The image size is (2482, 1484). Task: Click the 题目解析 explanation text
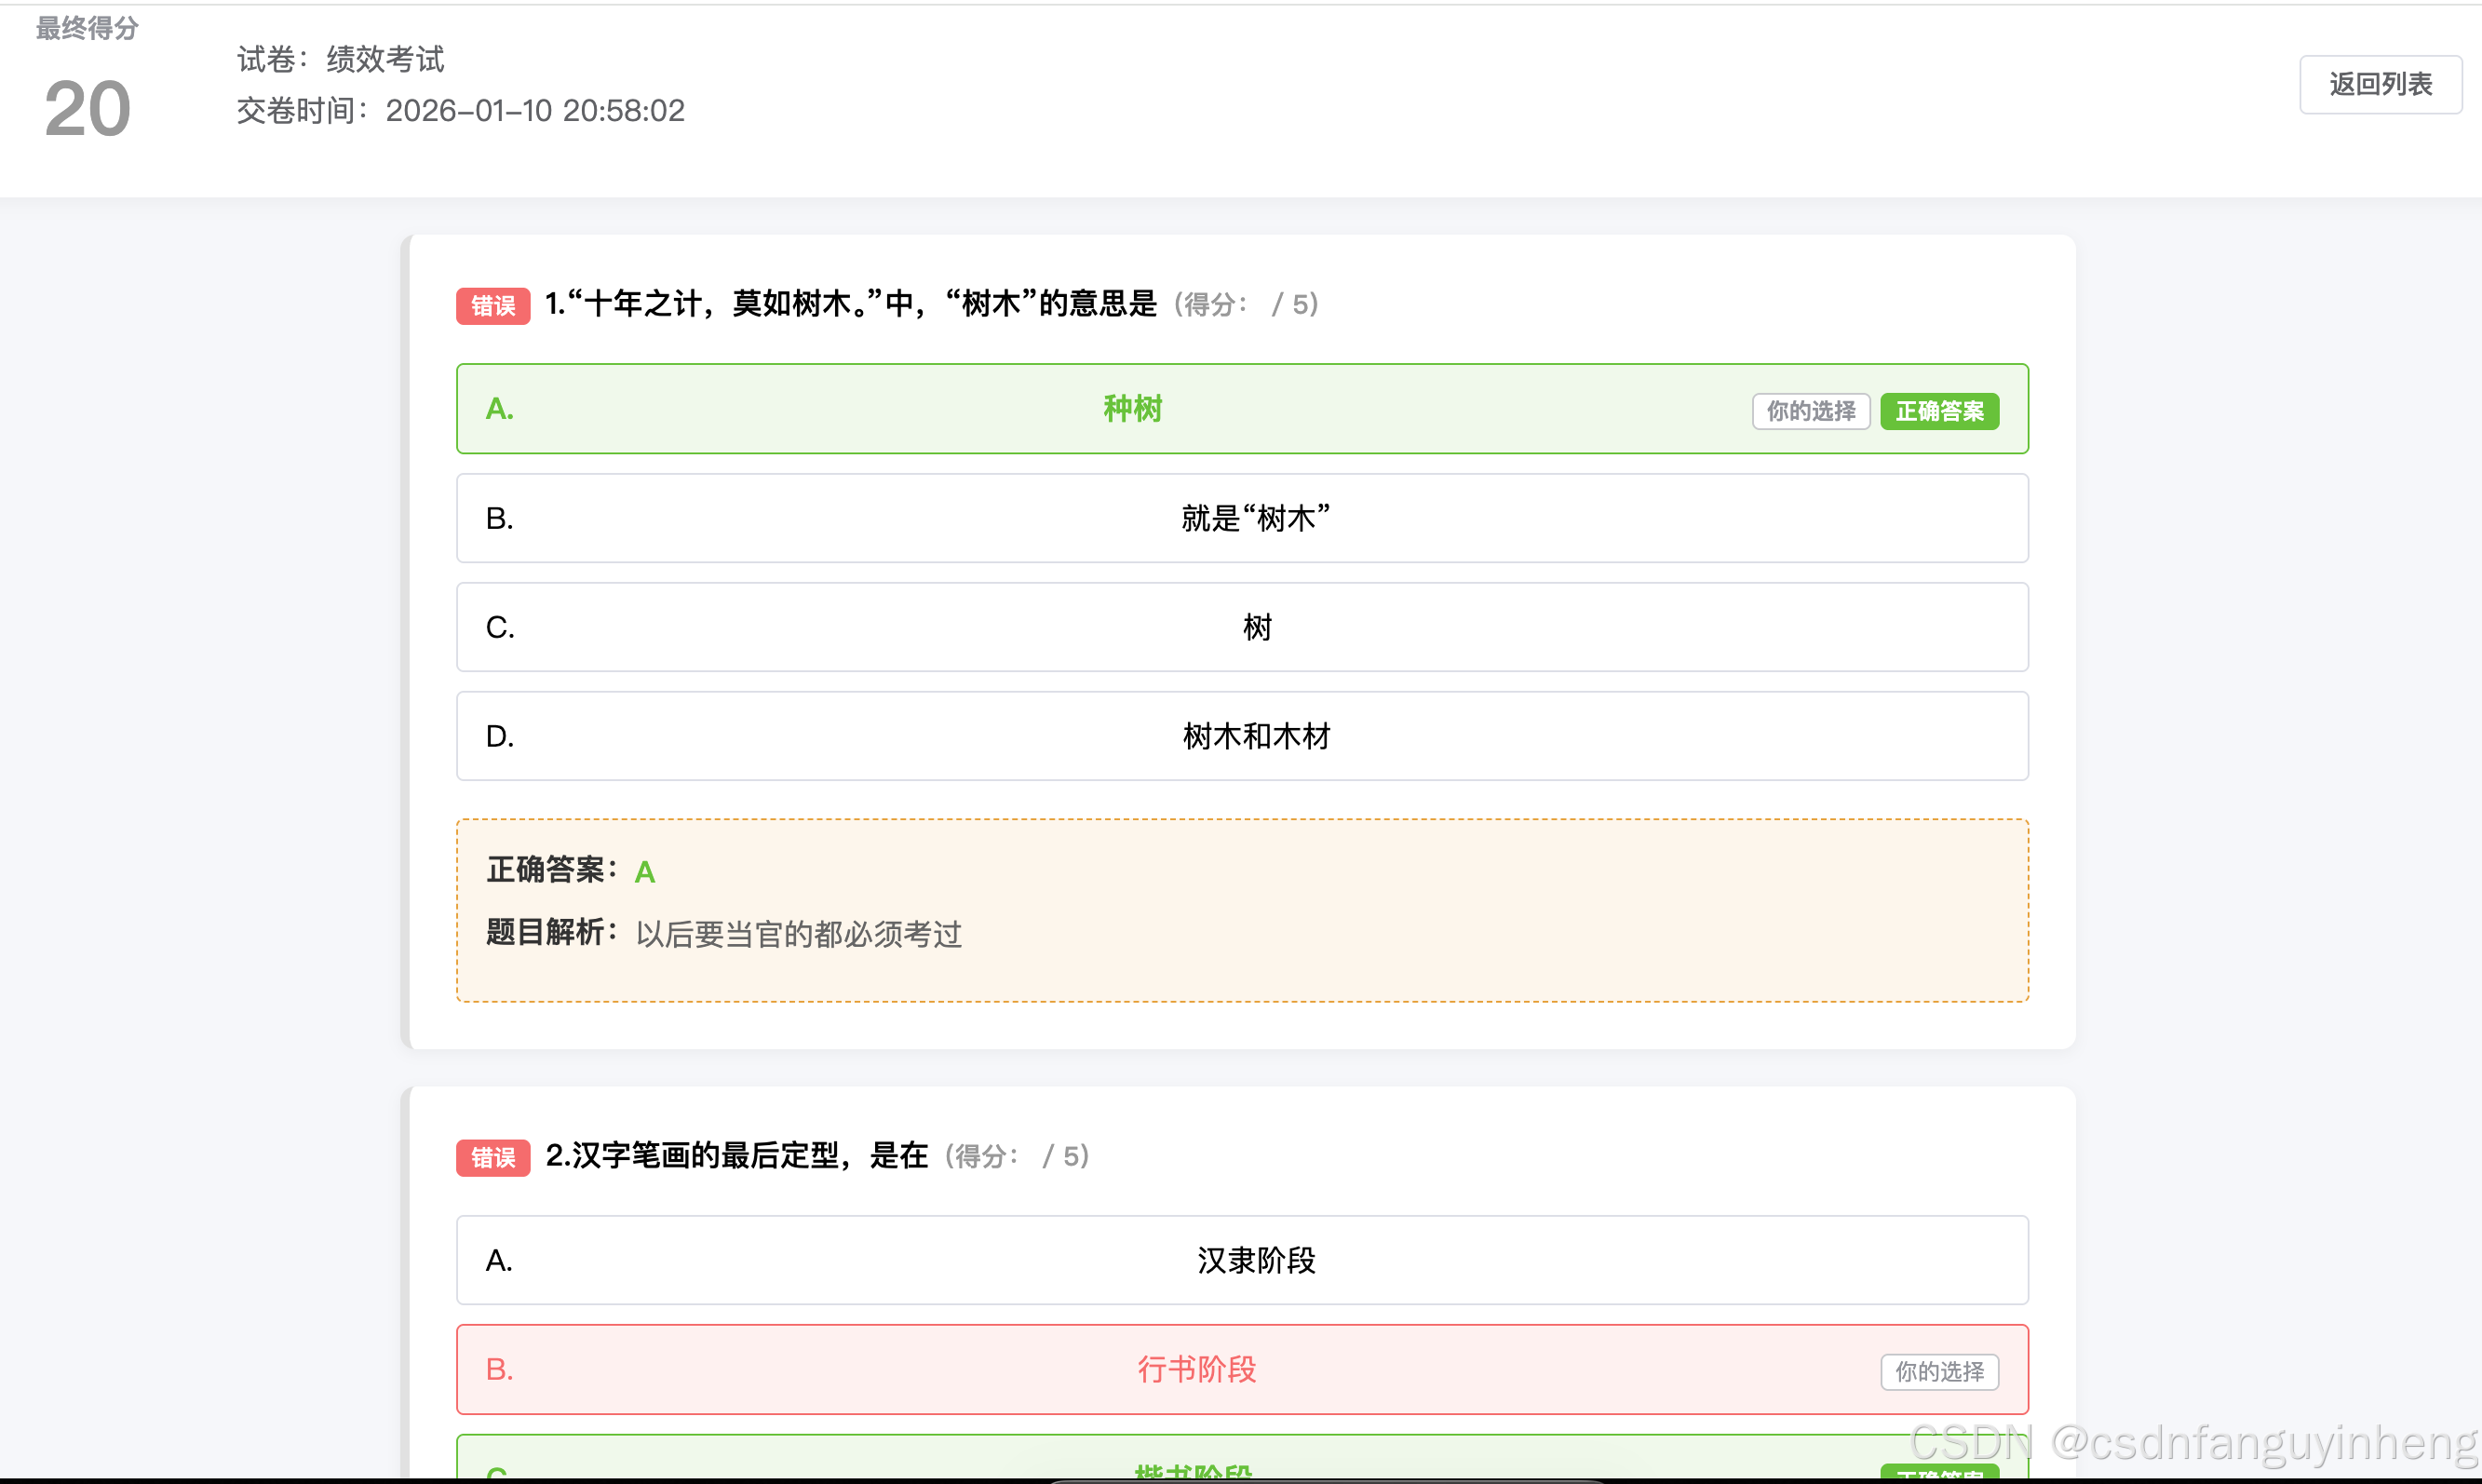click(797, 934)
